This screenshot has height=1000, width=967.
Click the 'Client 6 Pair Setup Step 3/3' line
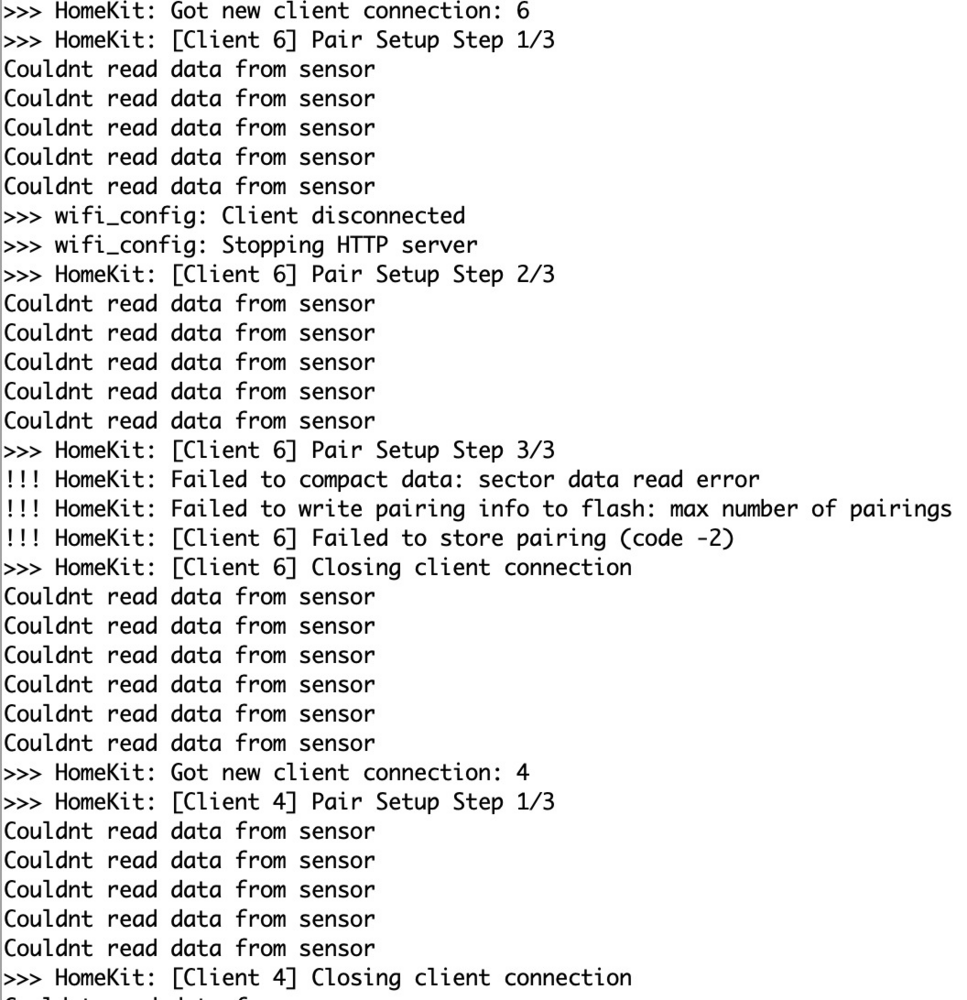[x=279, y=451]
